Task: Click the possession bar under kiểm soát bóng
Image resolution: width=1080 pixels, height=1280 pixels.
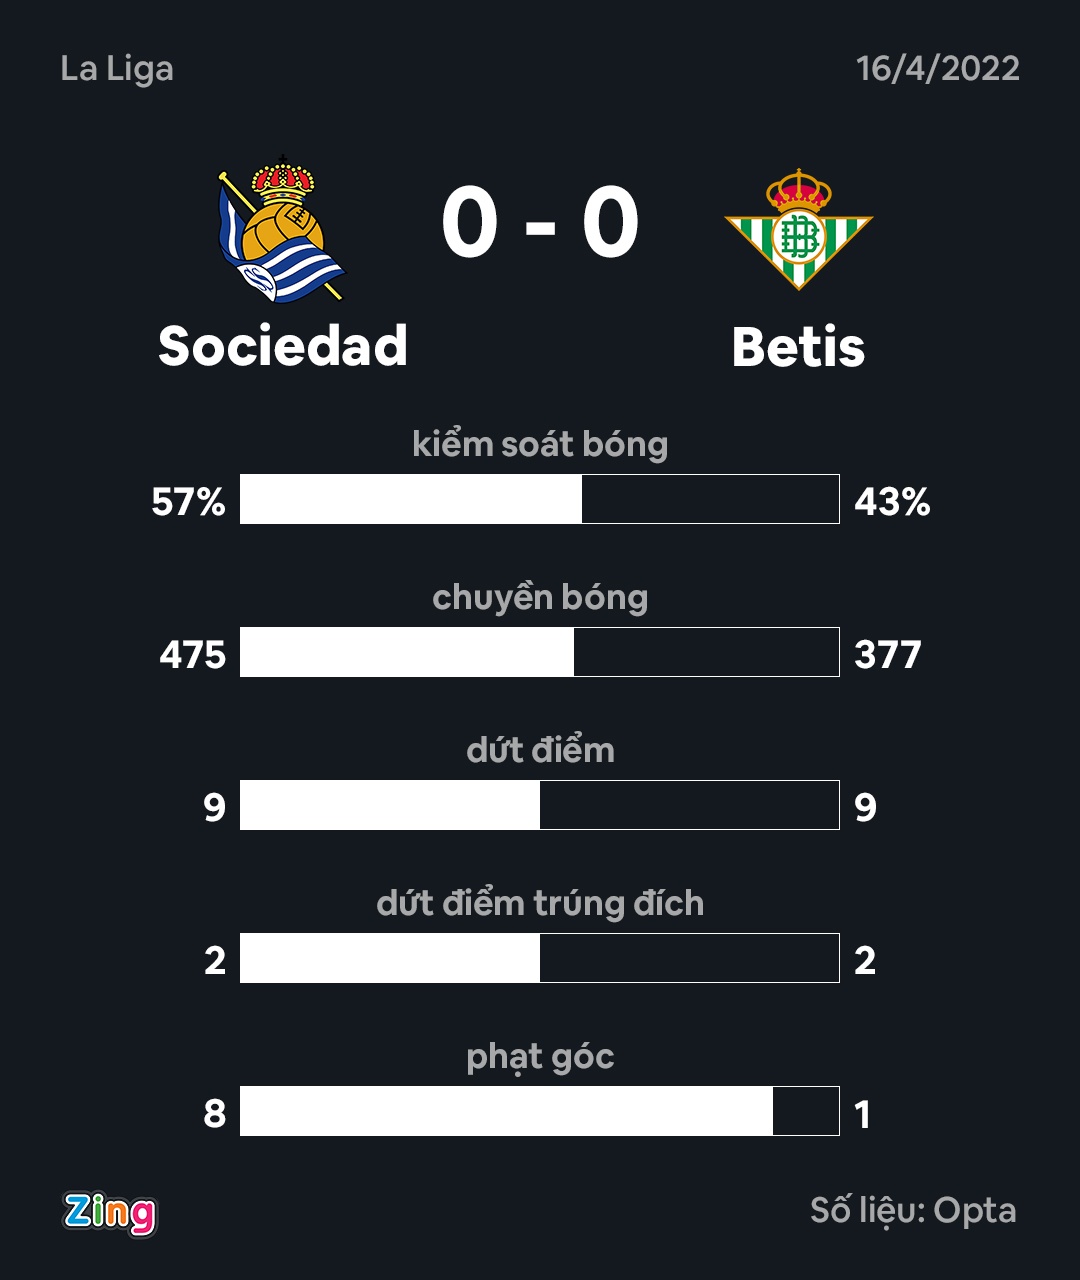Action: [x=539, y=499]
